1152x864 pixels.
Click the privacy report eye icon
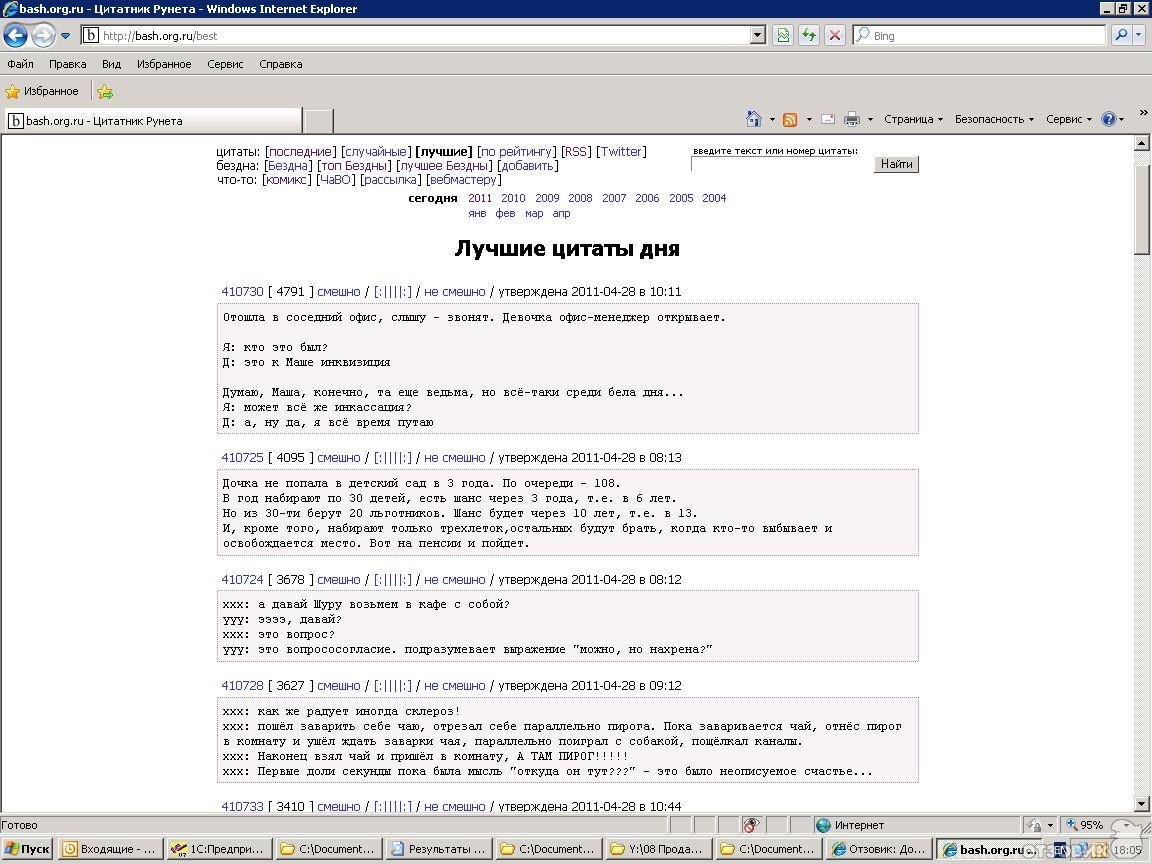click(x=751, y=825)
